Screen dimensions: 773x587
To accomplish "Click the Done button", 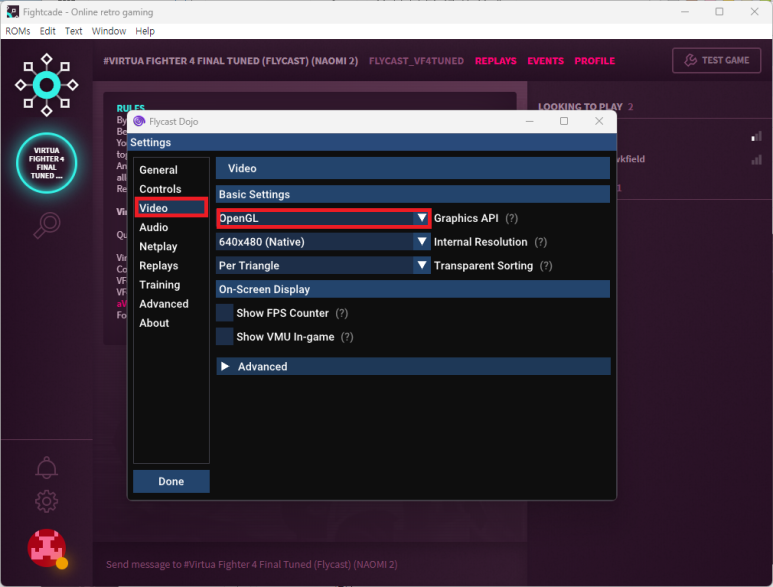I will [171, 482].
